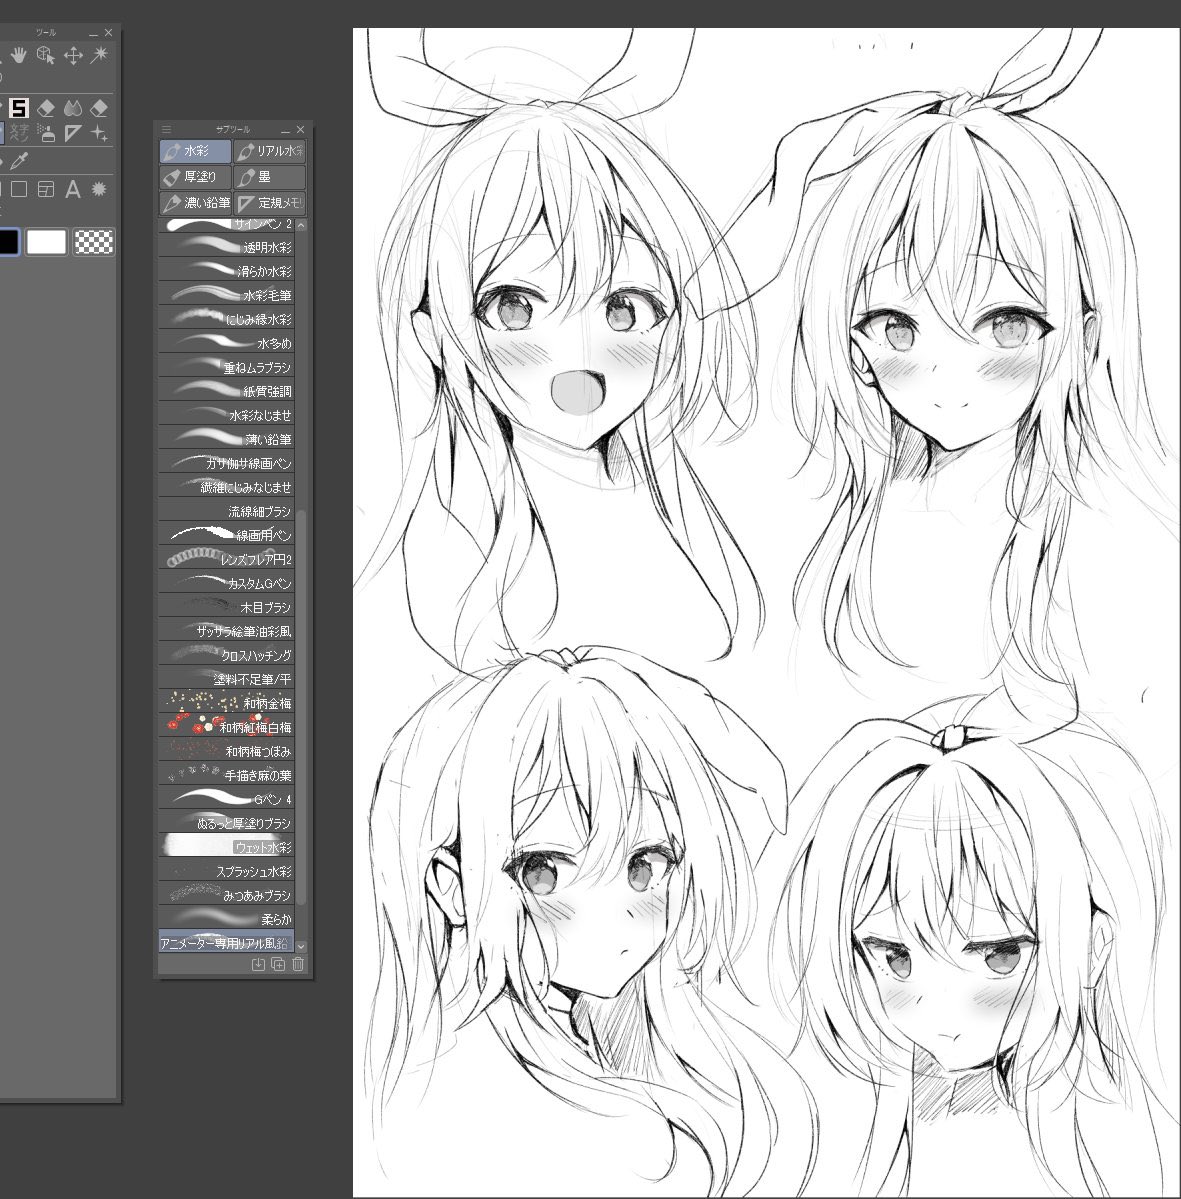Select the Auto select magic wand tool
This screenshot has width=1181, height=1199.
coord(99,55)
